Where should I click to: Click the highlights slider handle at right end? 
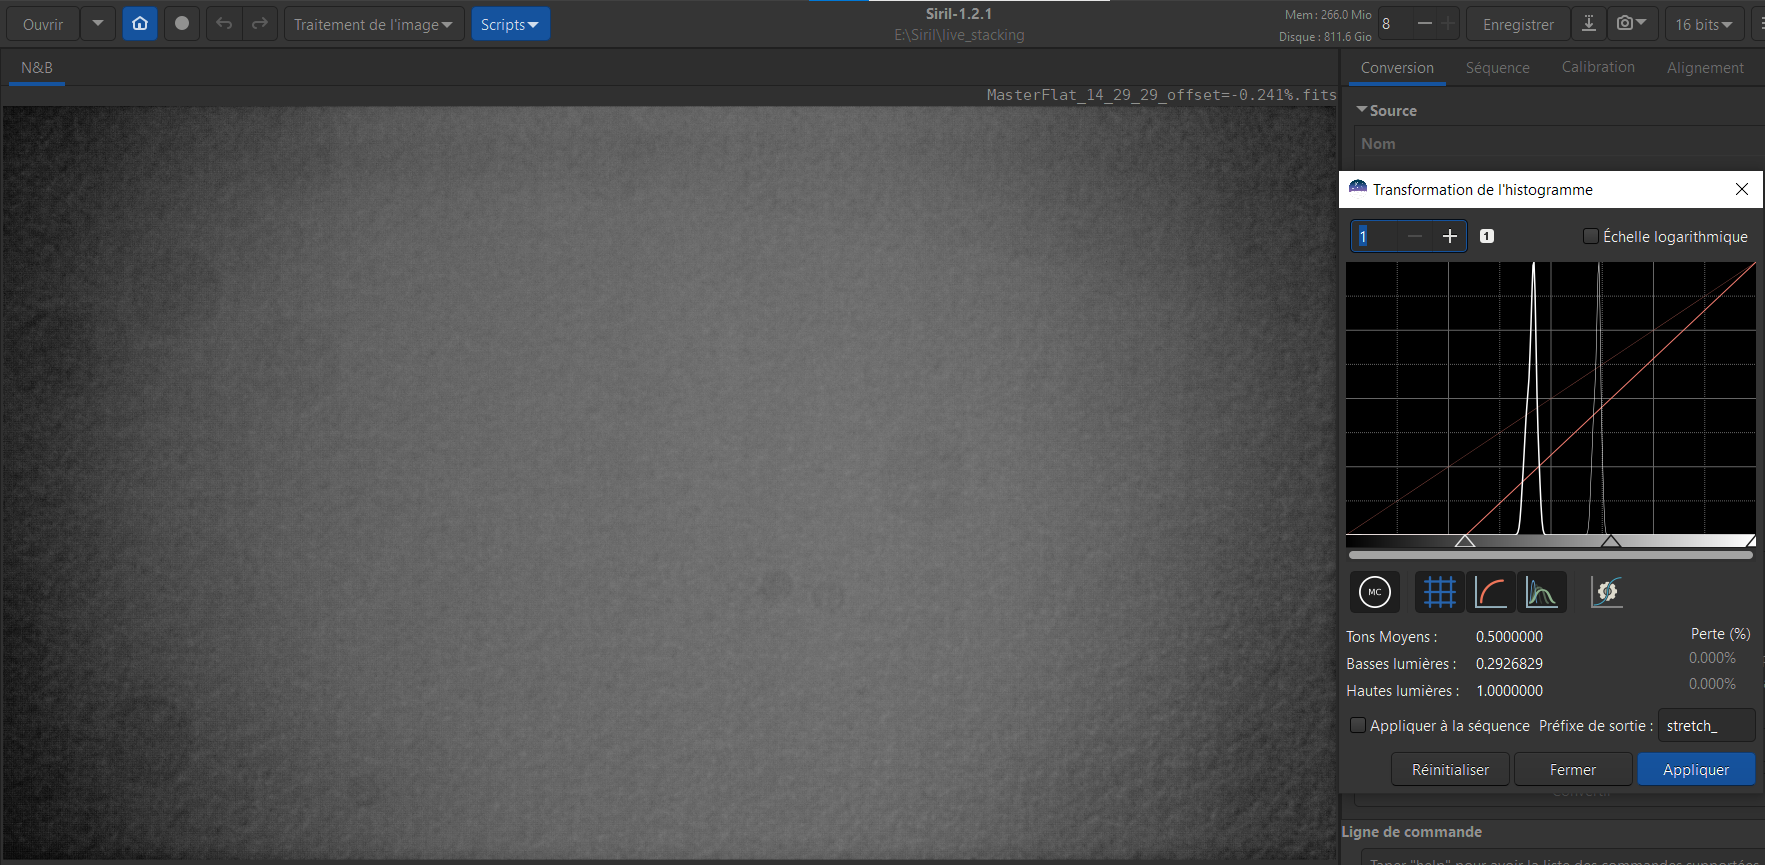tap(1750, 541)
